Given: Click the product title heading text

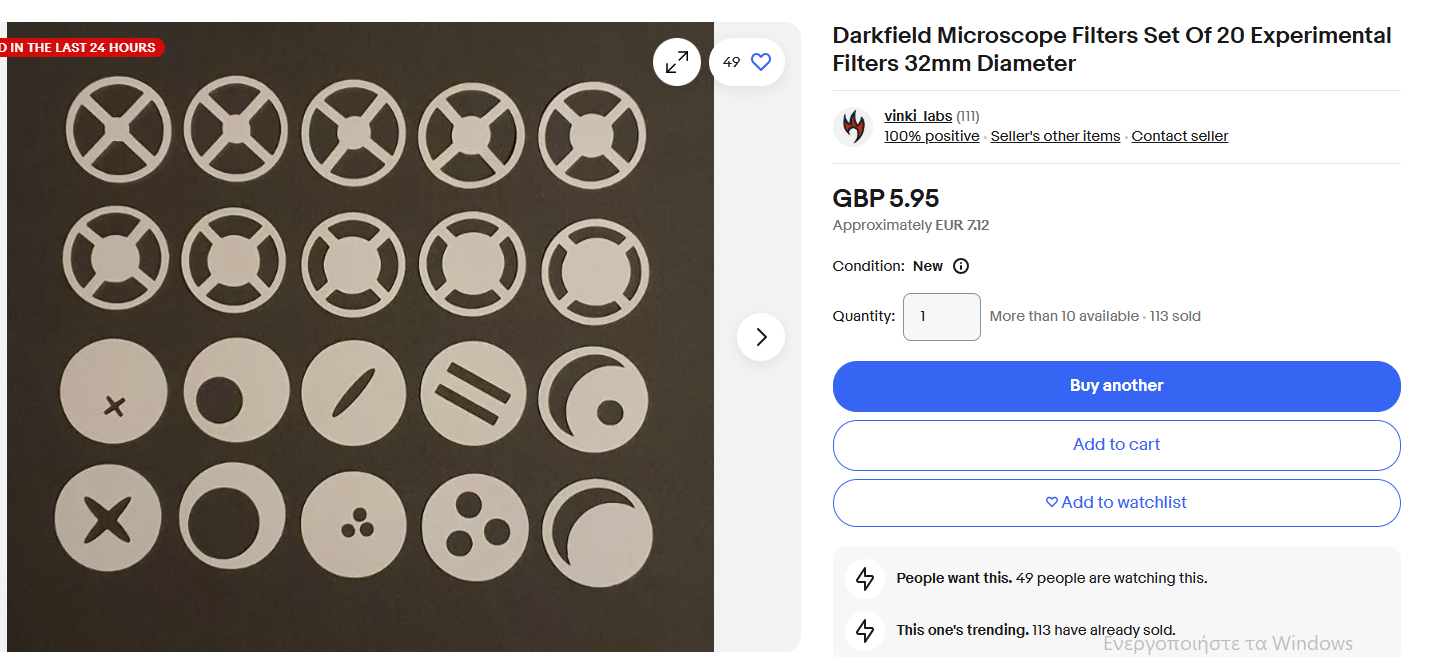Looking at the screenshot, I should pos(1111,49).
